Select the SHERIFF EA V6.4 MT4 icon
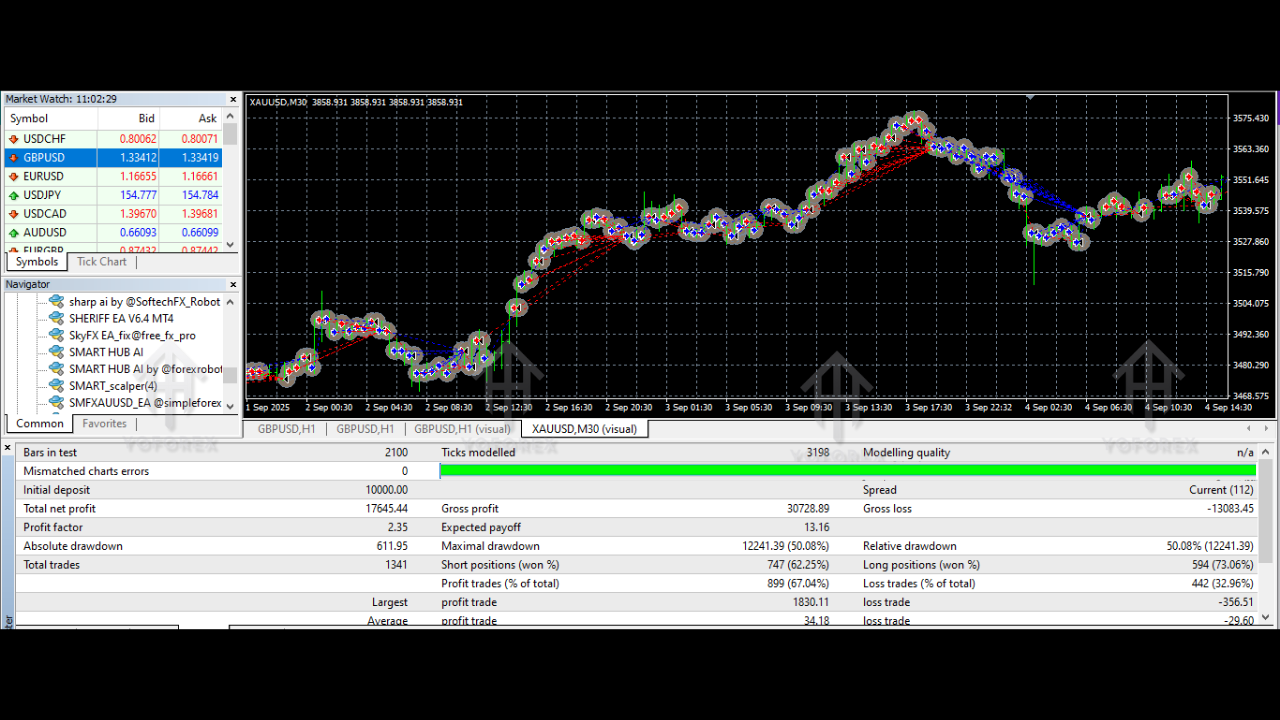1280x720 pixels. (x=57, y=318)
